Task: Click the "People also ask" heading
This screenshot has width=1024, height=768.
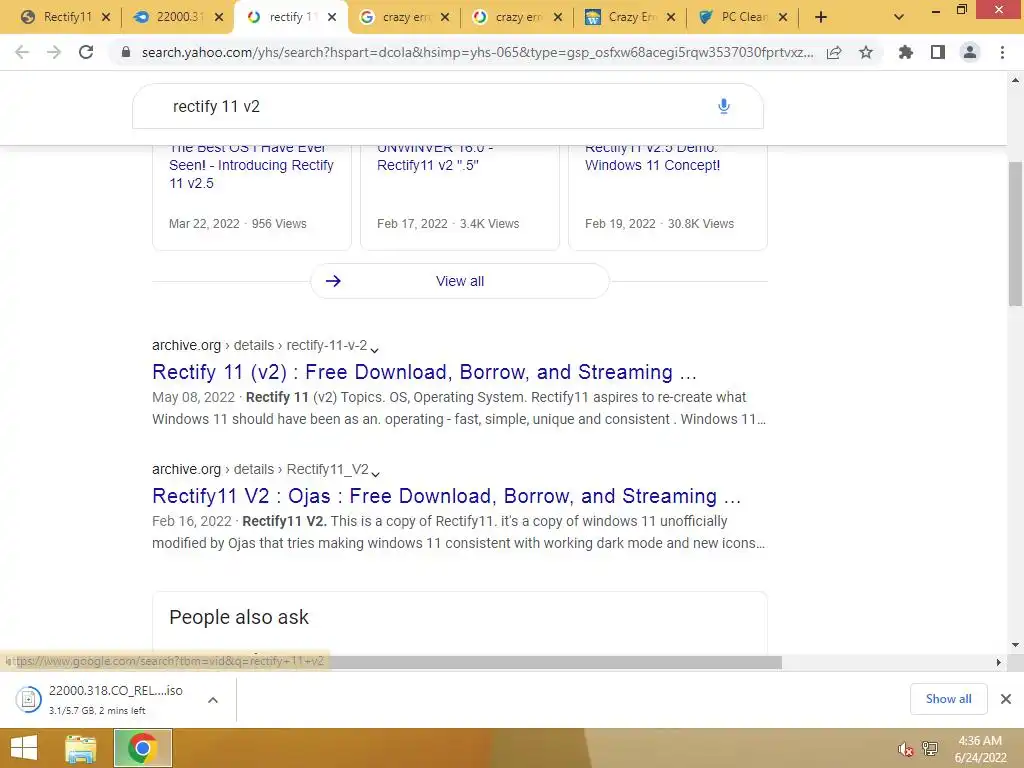Action: click(239, 617)
